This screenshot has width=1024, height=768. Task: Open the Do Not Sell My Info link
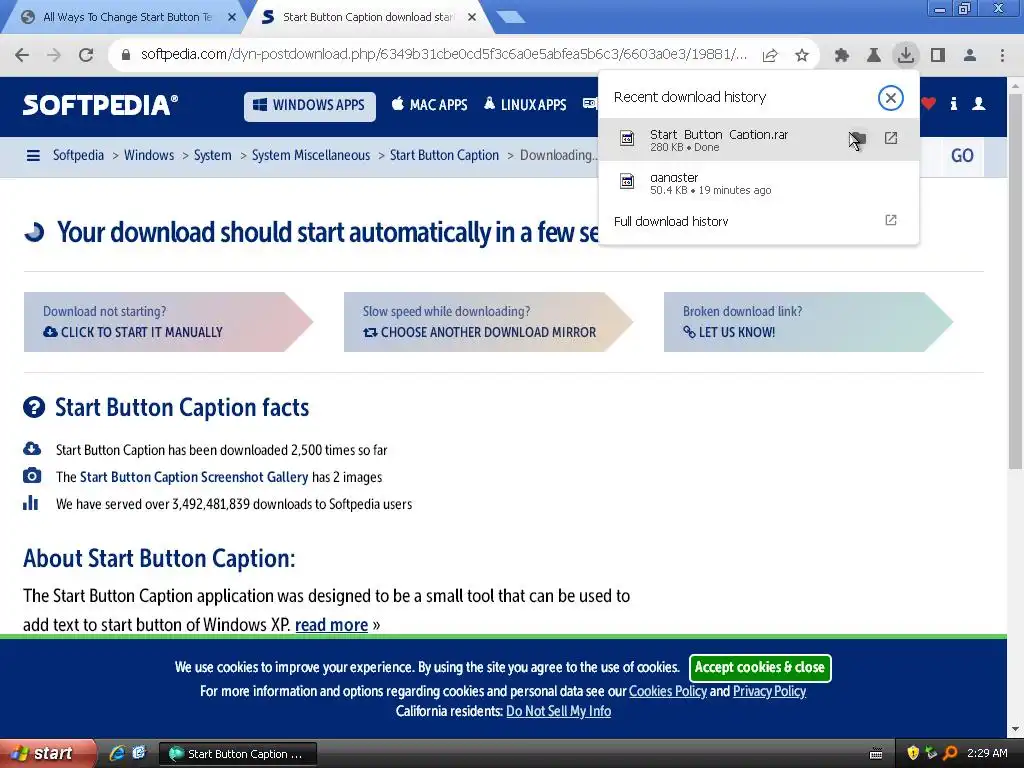tap(558, 712)
